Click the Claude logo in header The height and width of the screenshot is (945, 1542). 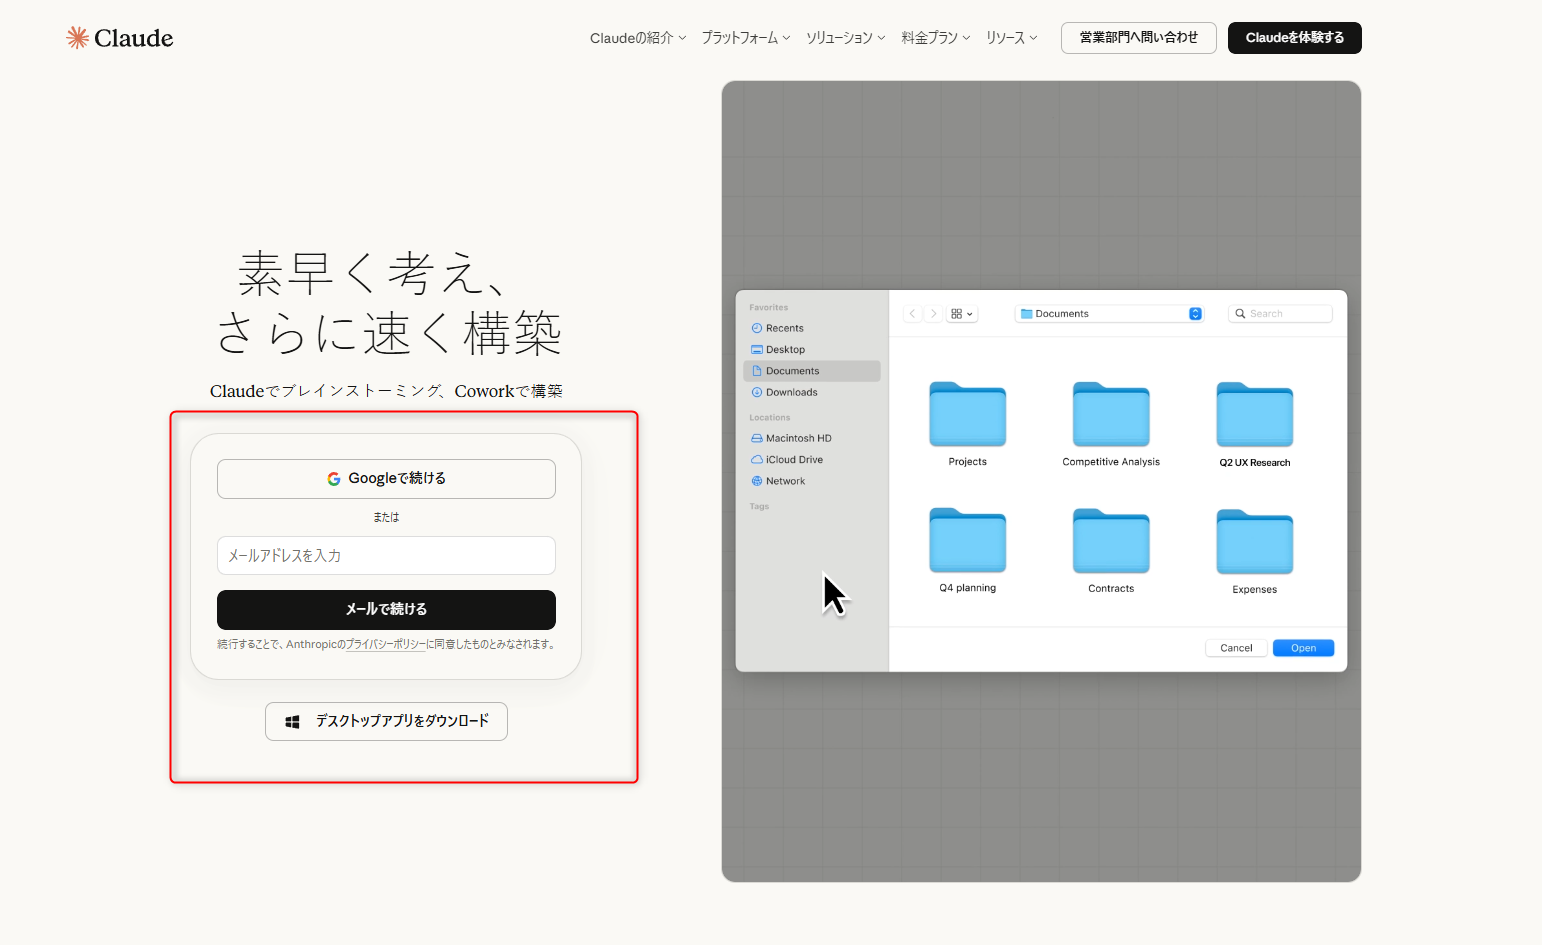(120, 38)
